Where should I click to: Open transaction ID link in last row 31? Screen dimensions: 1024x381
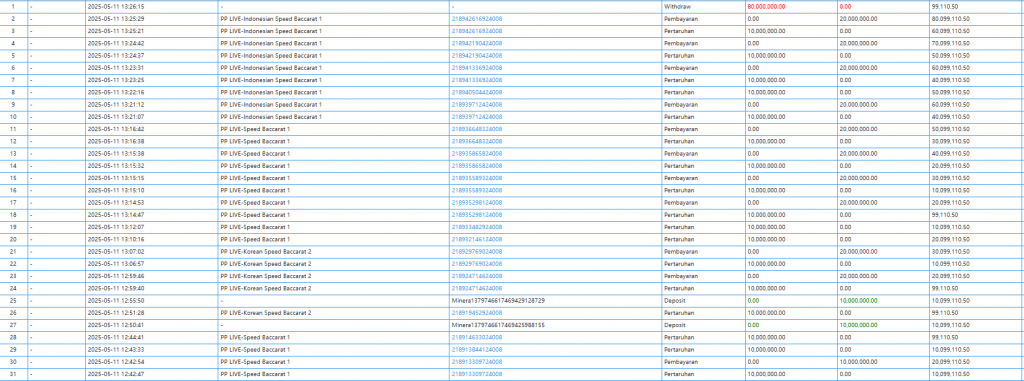(477, 374)
